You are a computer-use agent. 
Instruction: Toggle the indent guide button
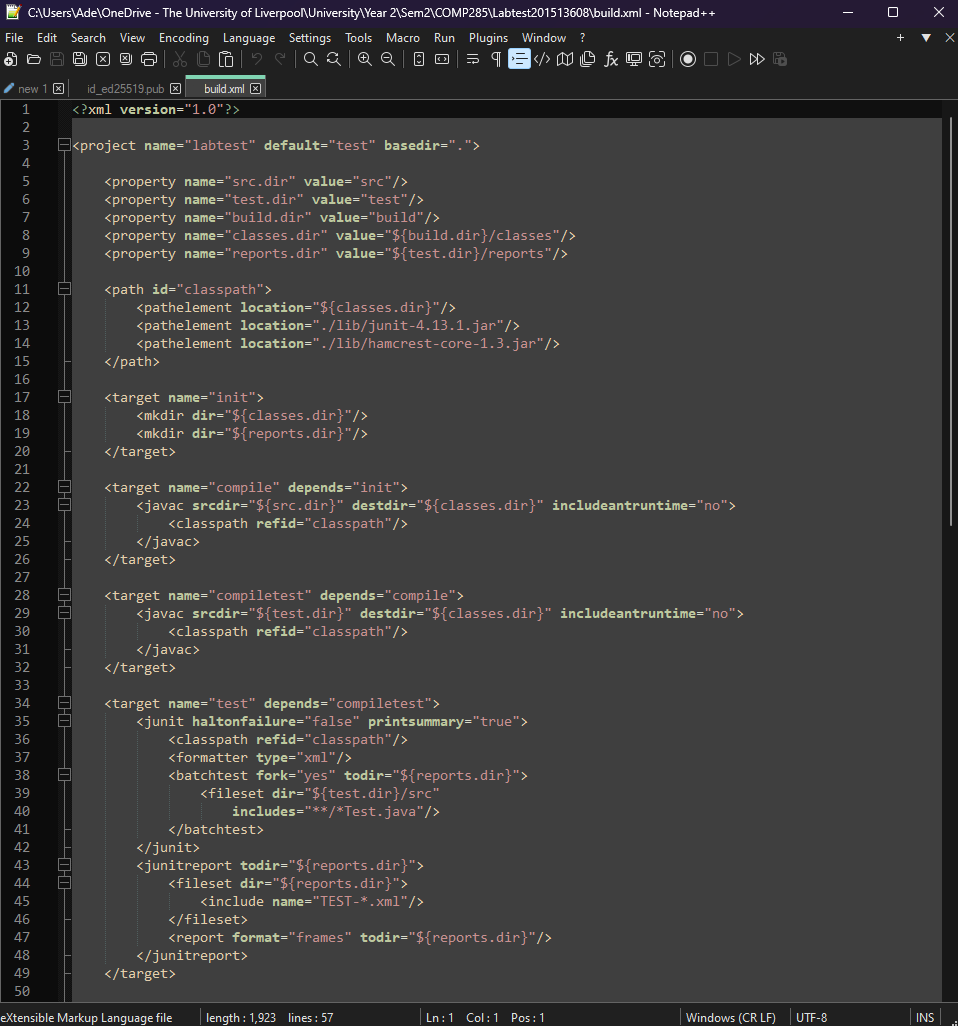[519, 60]
